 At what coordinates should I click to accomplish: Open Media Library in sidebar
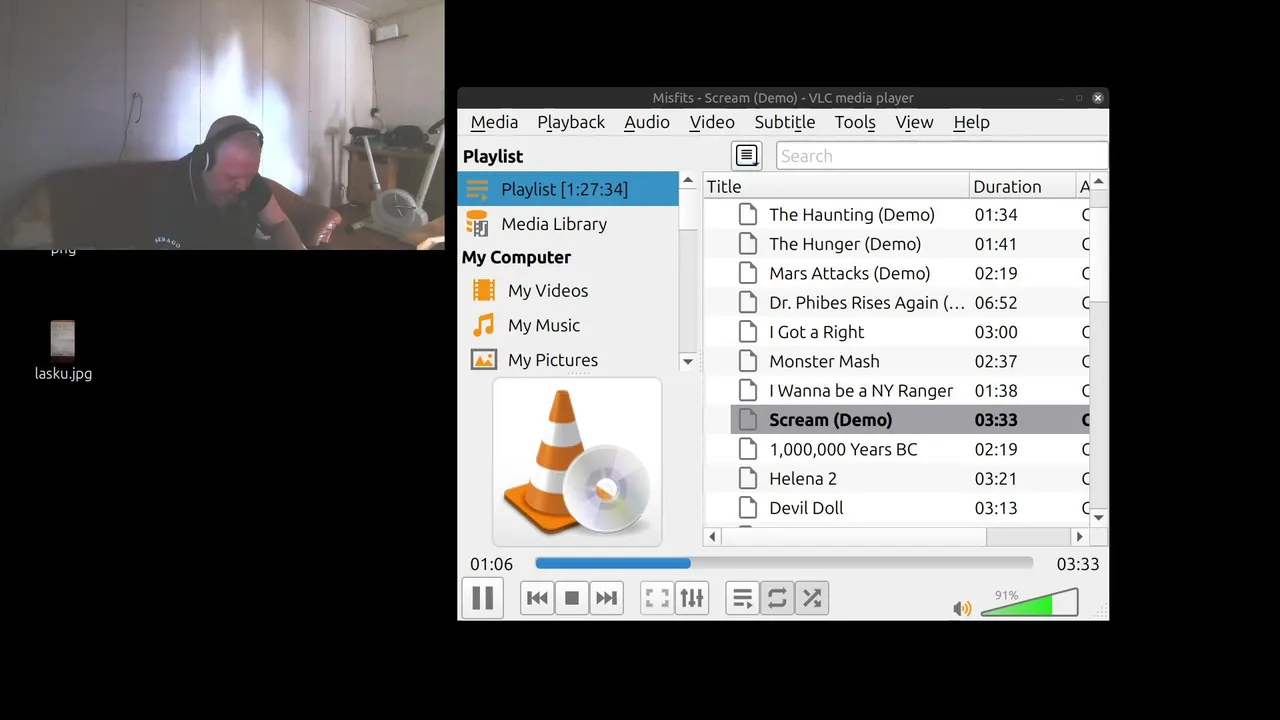(x=568, y=224)
